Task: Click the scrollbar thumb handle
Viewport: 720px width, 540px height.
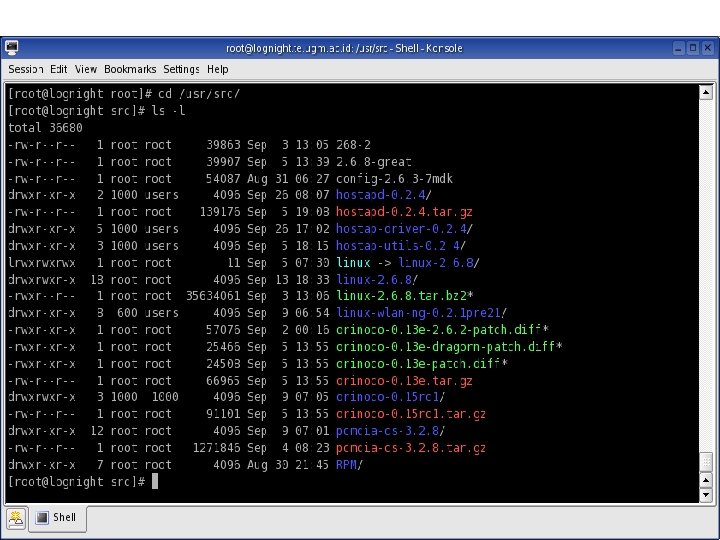Action: coord(706,461)
